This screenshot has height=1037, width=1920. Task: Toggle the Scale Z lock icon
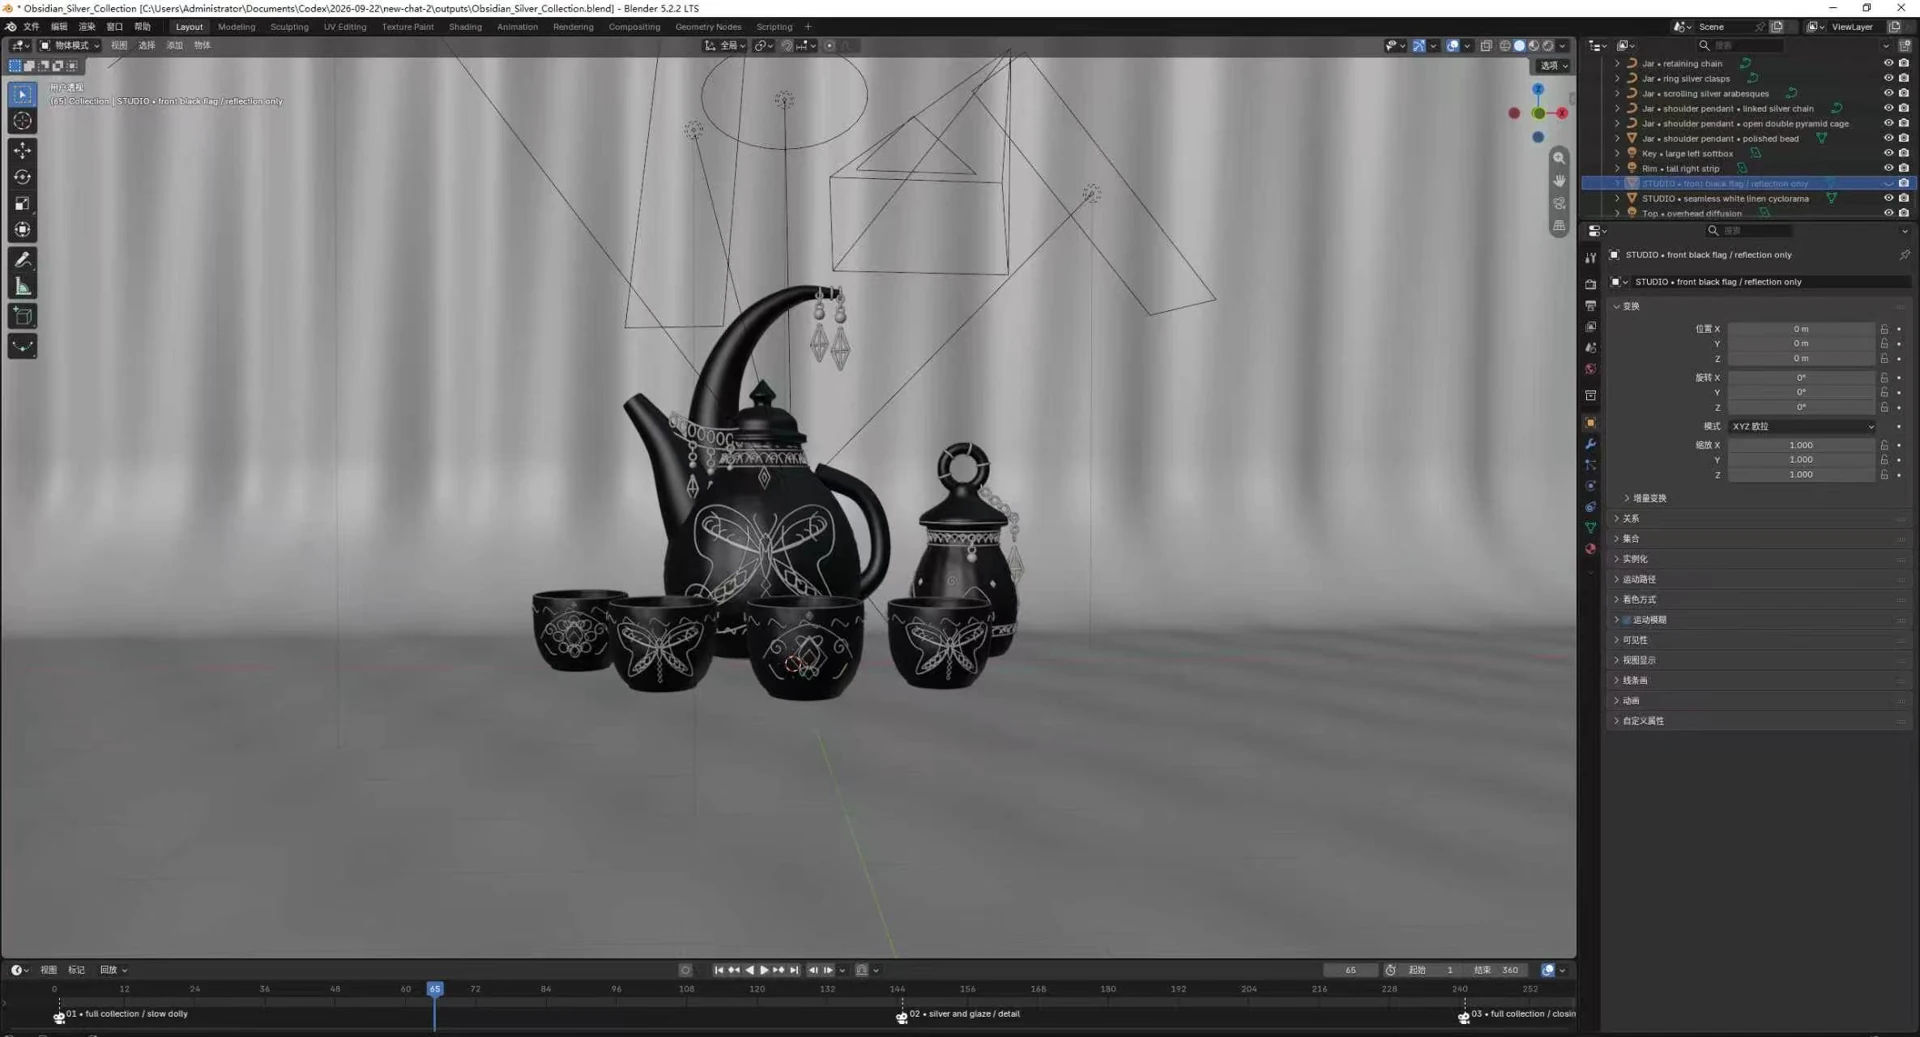click(1884, 474)
